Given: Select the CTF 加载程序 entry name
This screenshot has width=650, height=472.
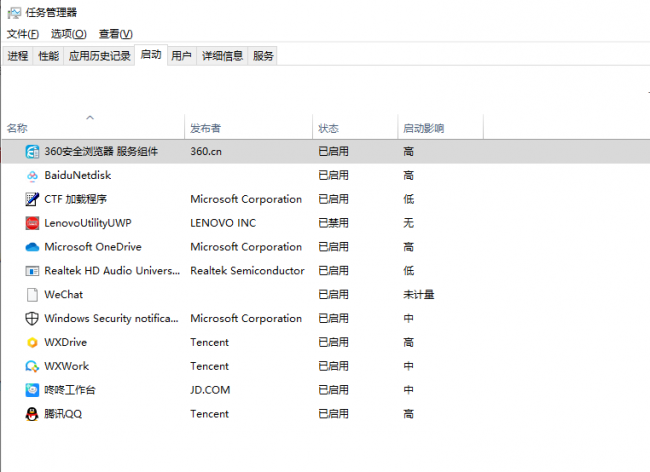Looking at the screenshot, I should 75,199.
